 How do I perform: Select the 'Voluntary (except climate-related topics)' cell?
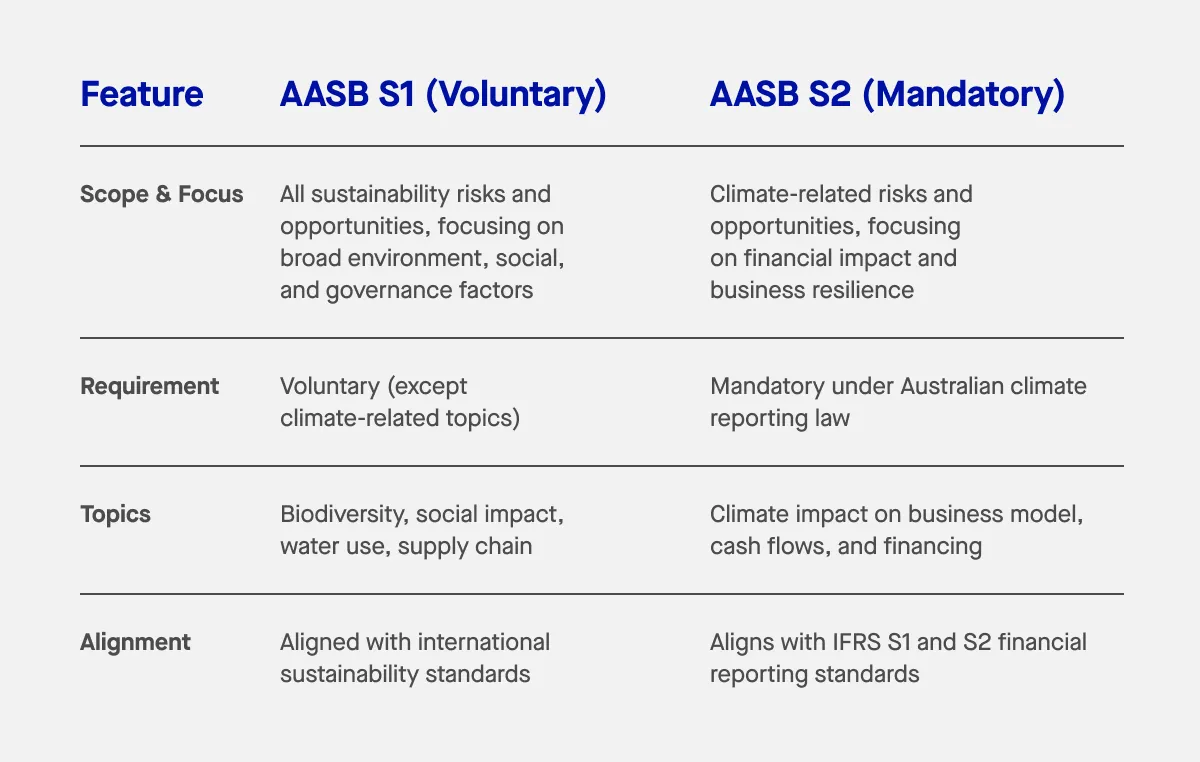400,402
